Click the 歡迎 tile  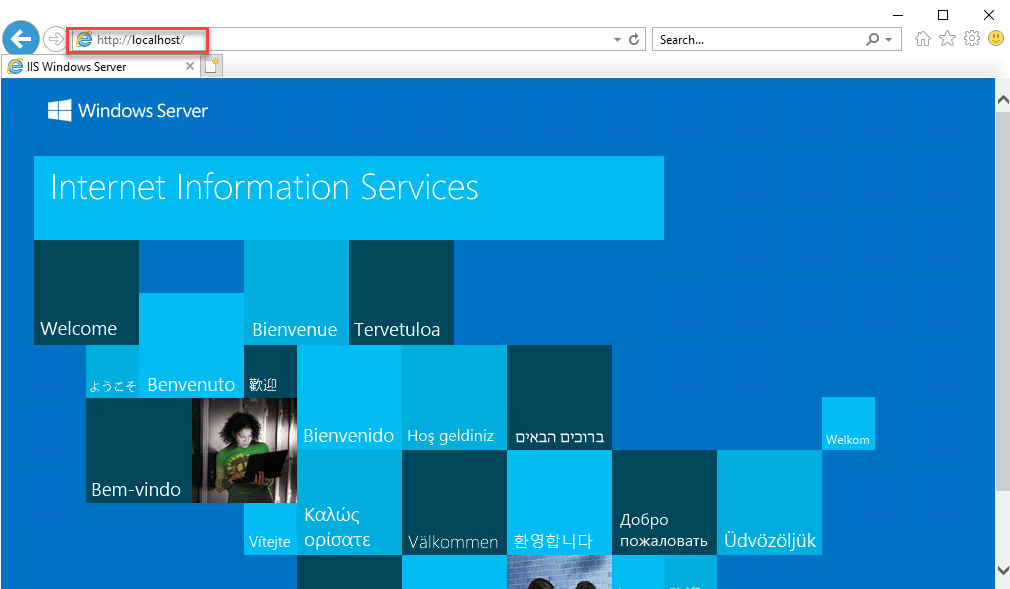tap(271, 372)
